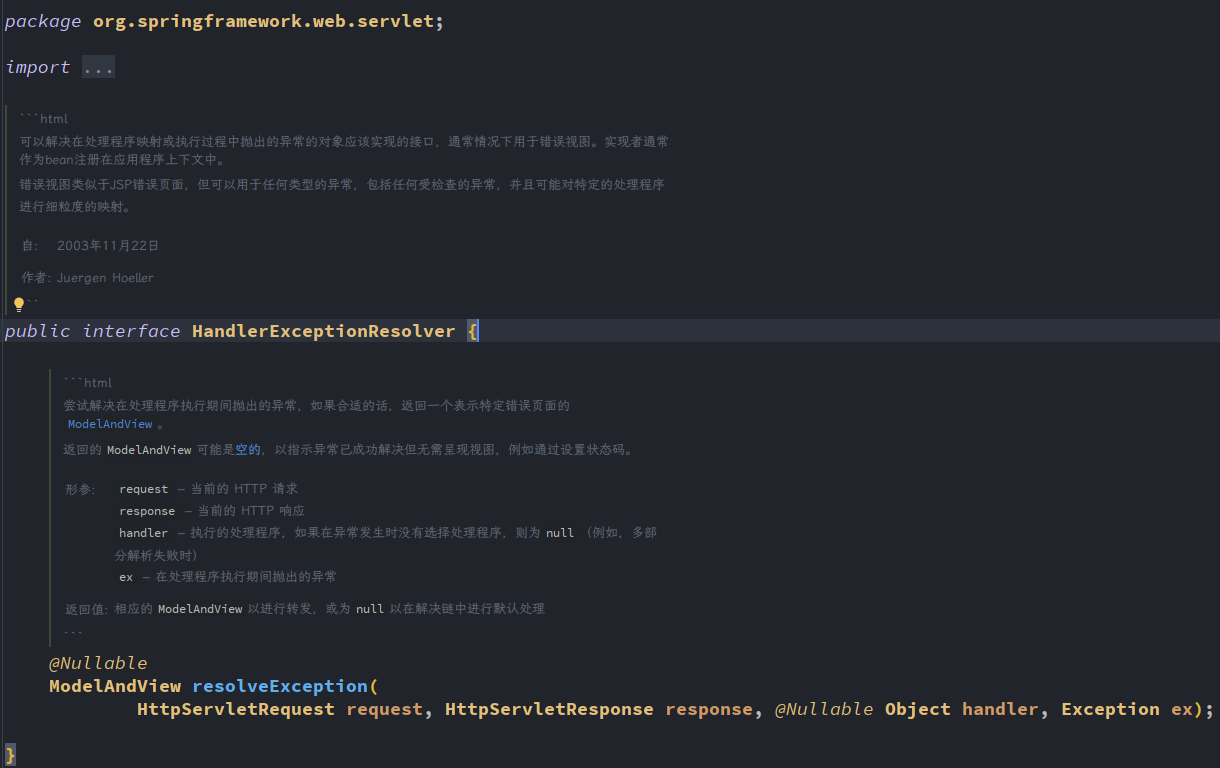The height and width of the screenshot is (768, 1220).
Task: Click the final closing brace of the interface
Action: pos(10,754)
